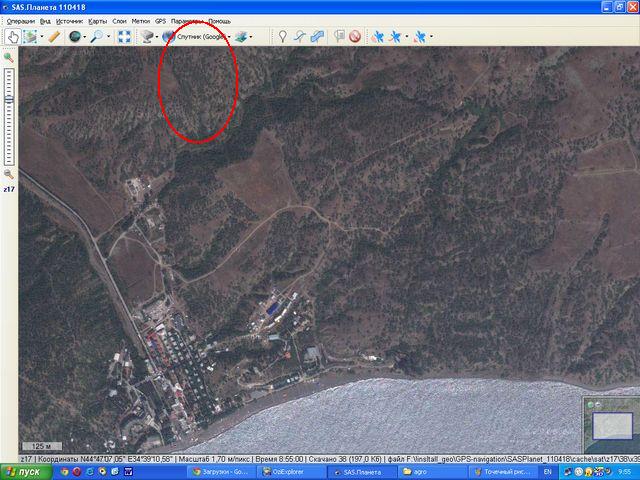
Task: Click the minimap overview thumbnail
Action: [x=610, y=426]
